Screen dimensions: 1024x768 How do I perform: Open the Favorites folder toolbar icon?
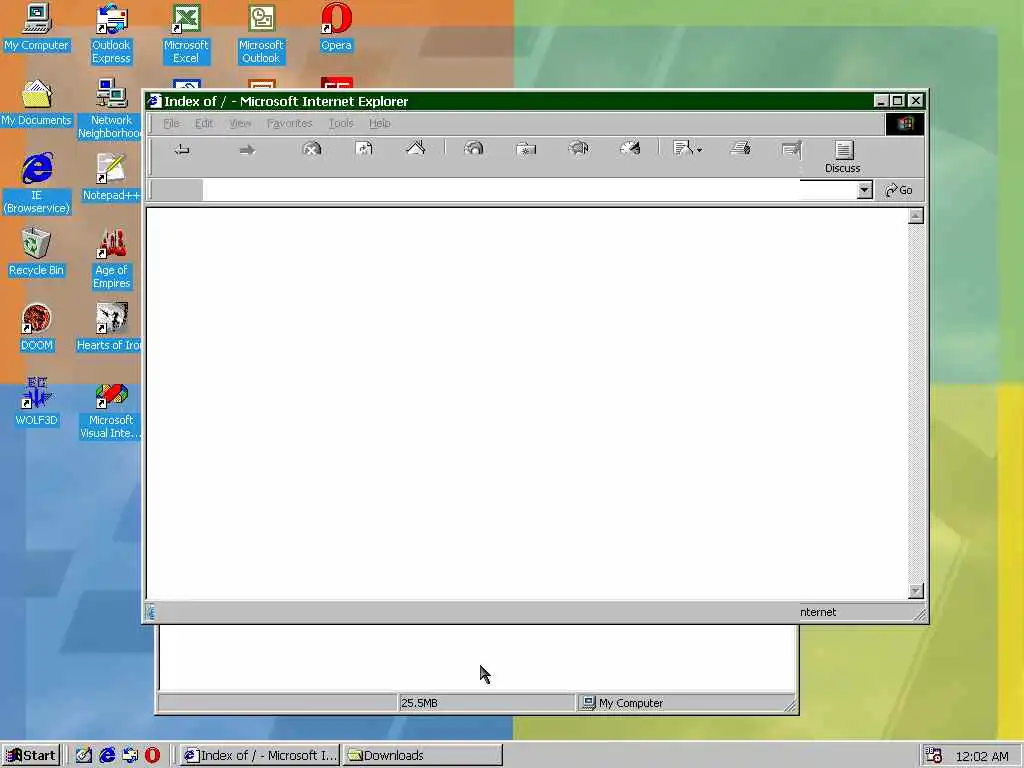[x=526, y=149]
